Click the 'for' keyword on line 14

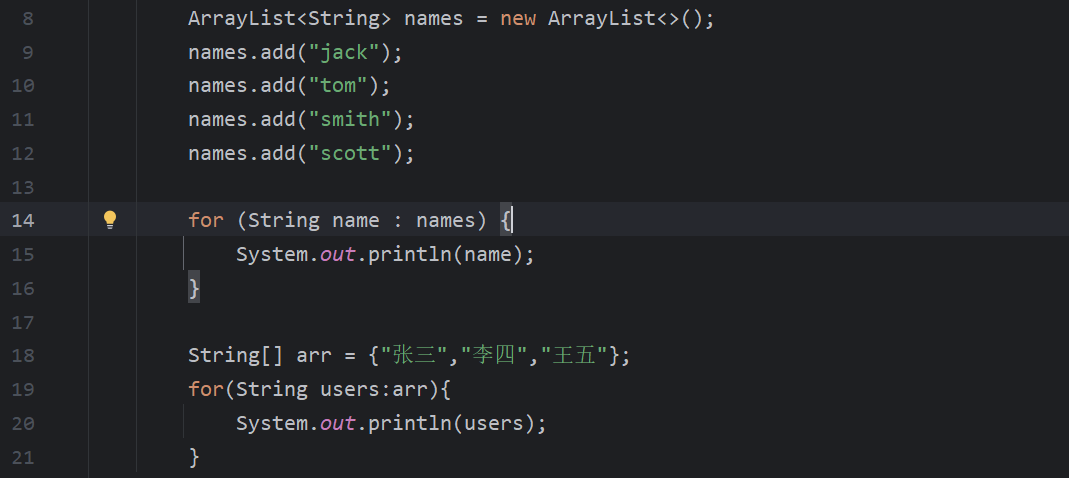(x=206, y=220)
